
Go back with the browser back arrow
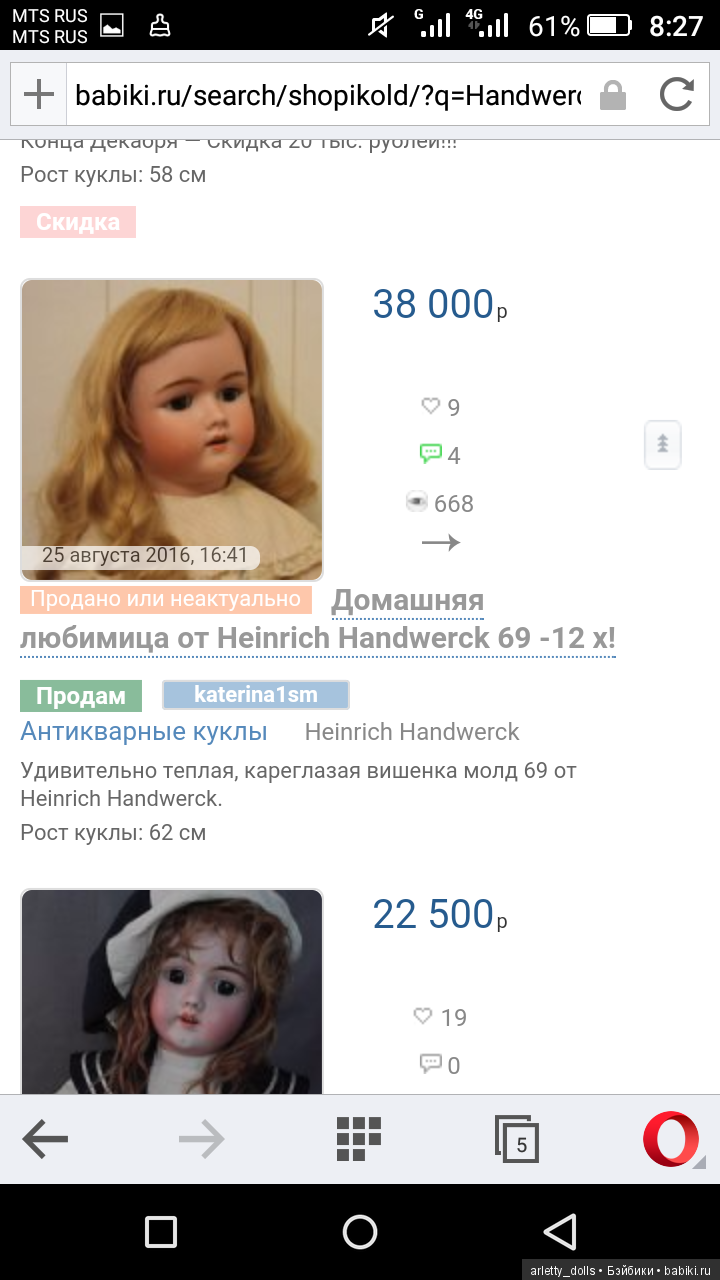(45, 1139)
